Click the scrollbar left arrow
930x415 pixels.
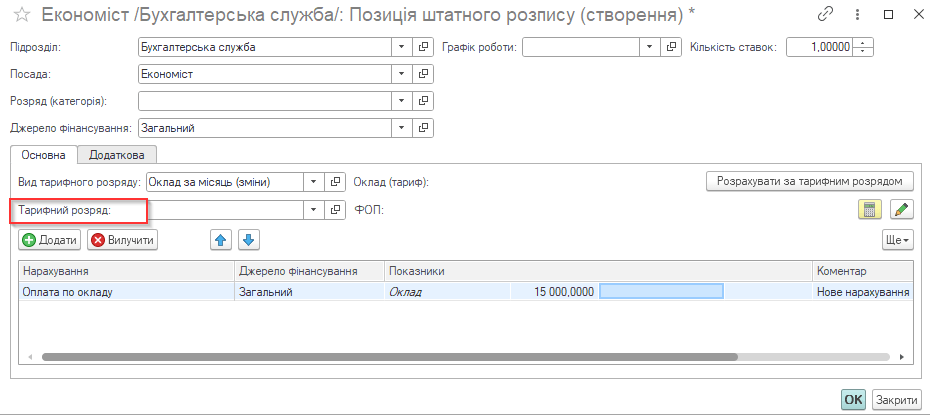29,357
